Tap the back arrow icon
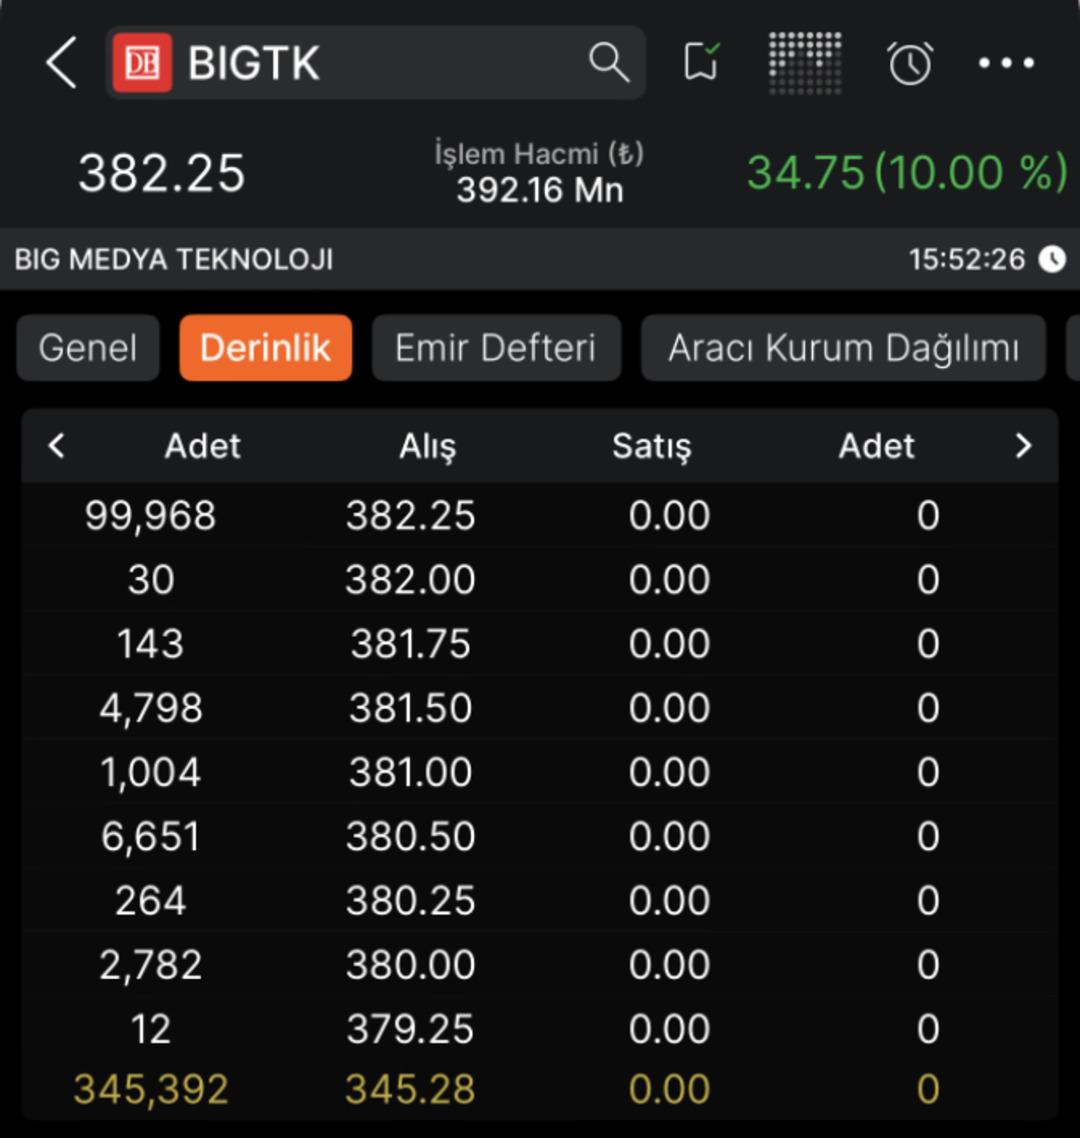 pyautogui.click(x=61, y=64)
